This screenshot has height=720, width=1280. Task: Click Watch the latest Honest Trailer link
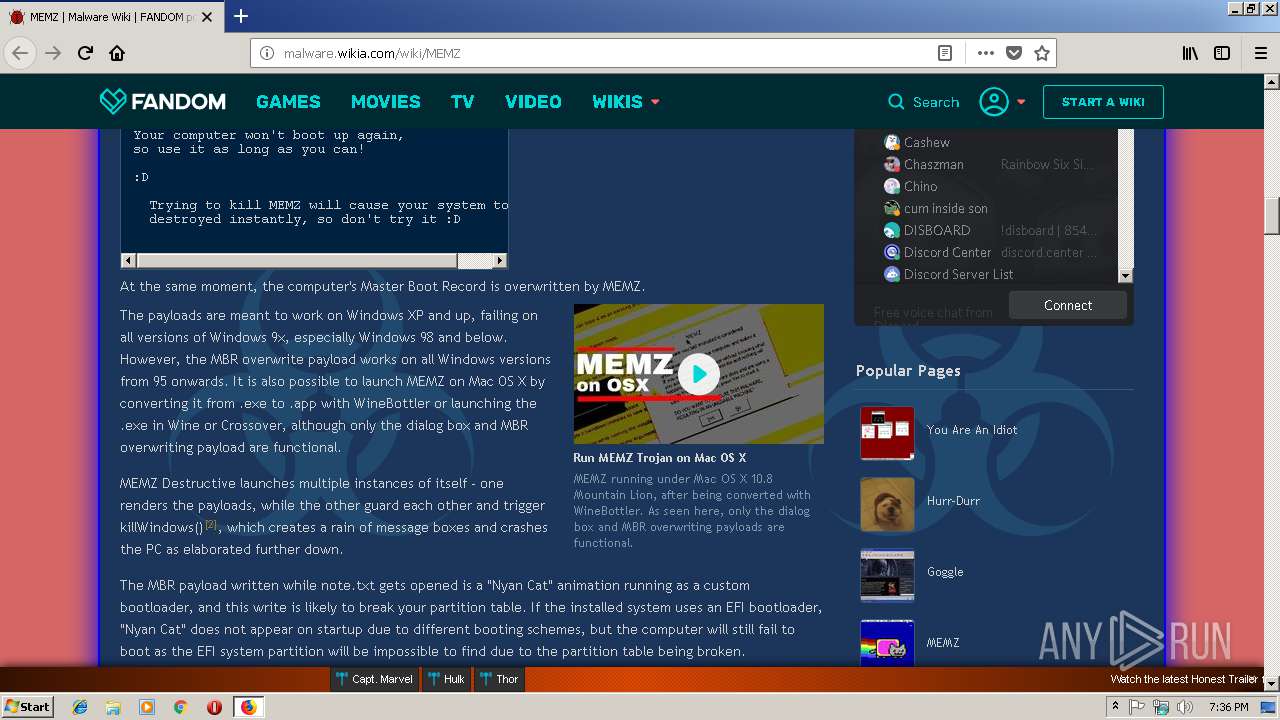point(1183,679)
